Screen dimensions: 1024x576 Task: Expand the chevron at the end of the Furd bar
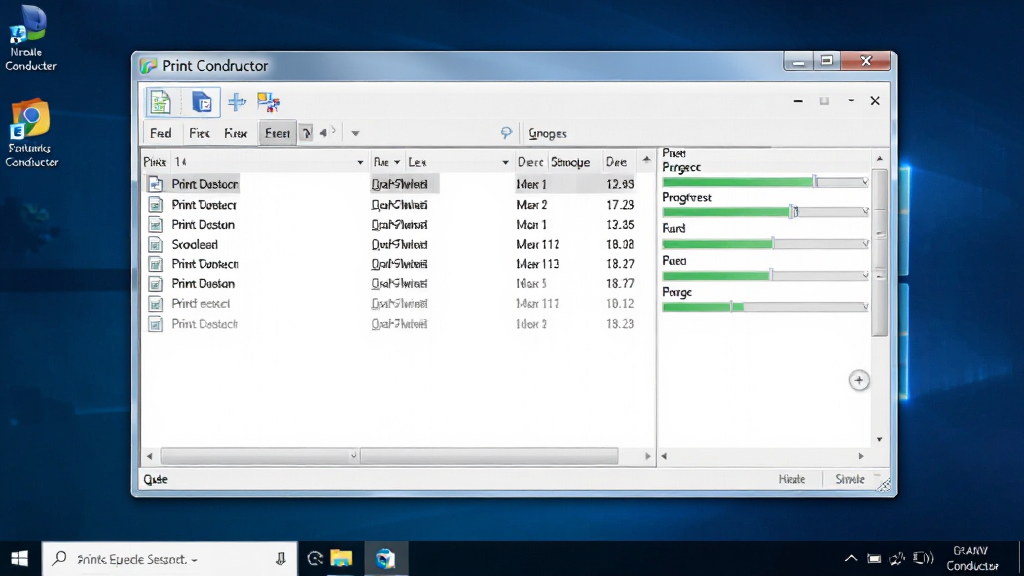[865, 244]
